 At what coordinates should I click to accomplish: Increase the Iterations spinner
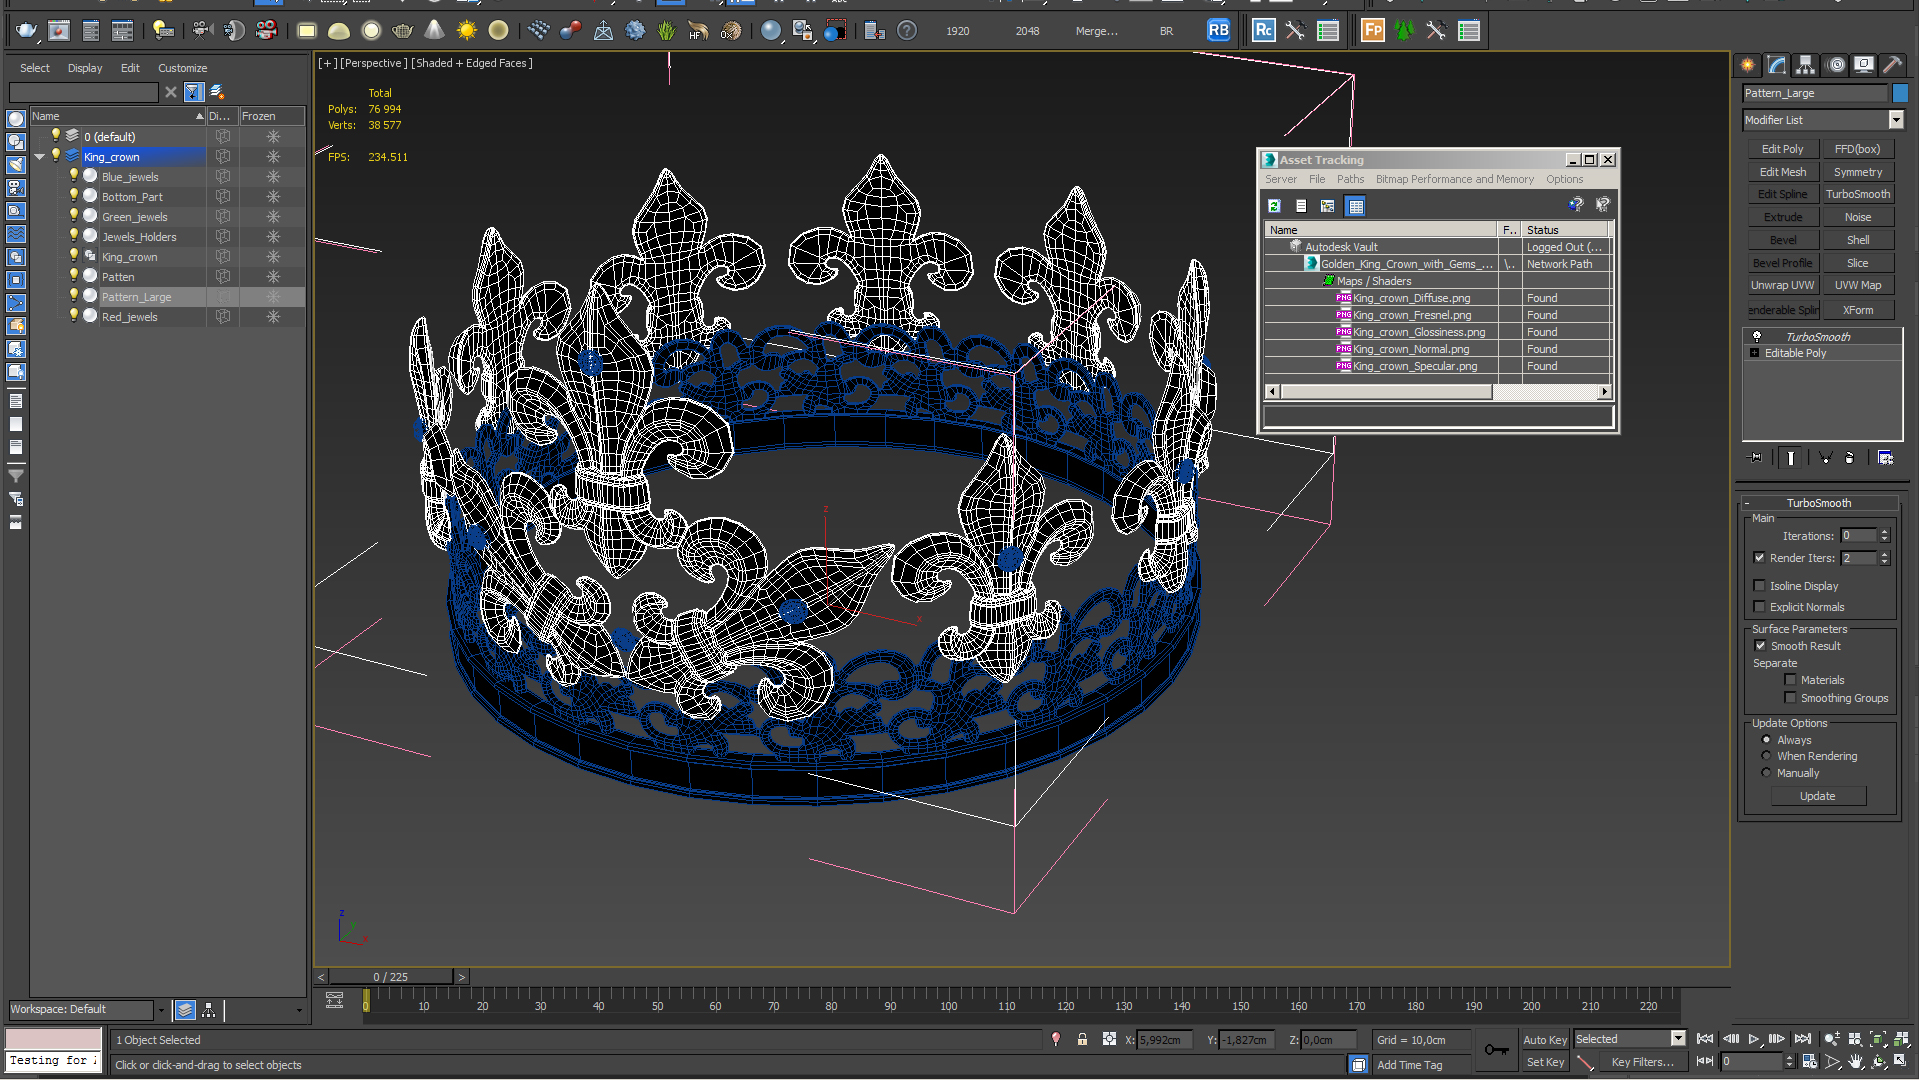(x=1884, y=533)
